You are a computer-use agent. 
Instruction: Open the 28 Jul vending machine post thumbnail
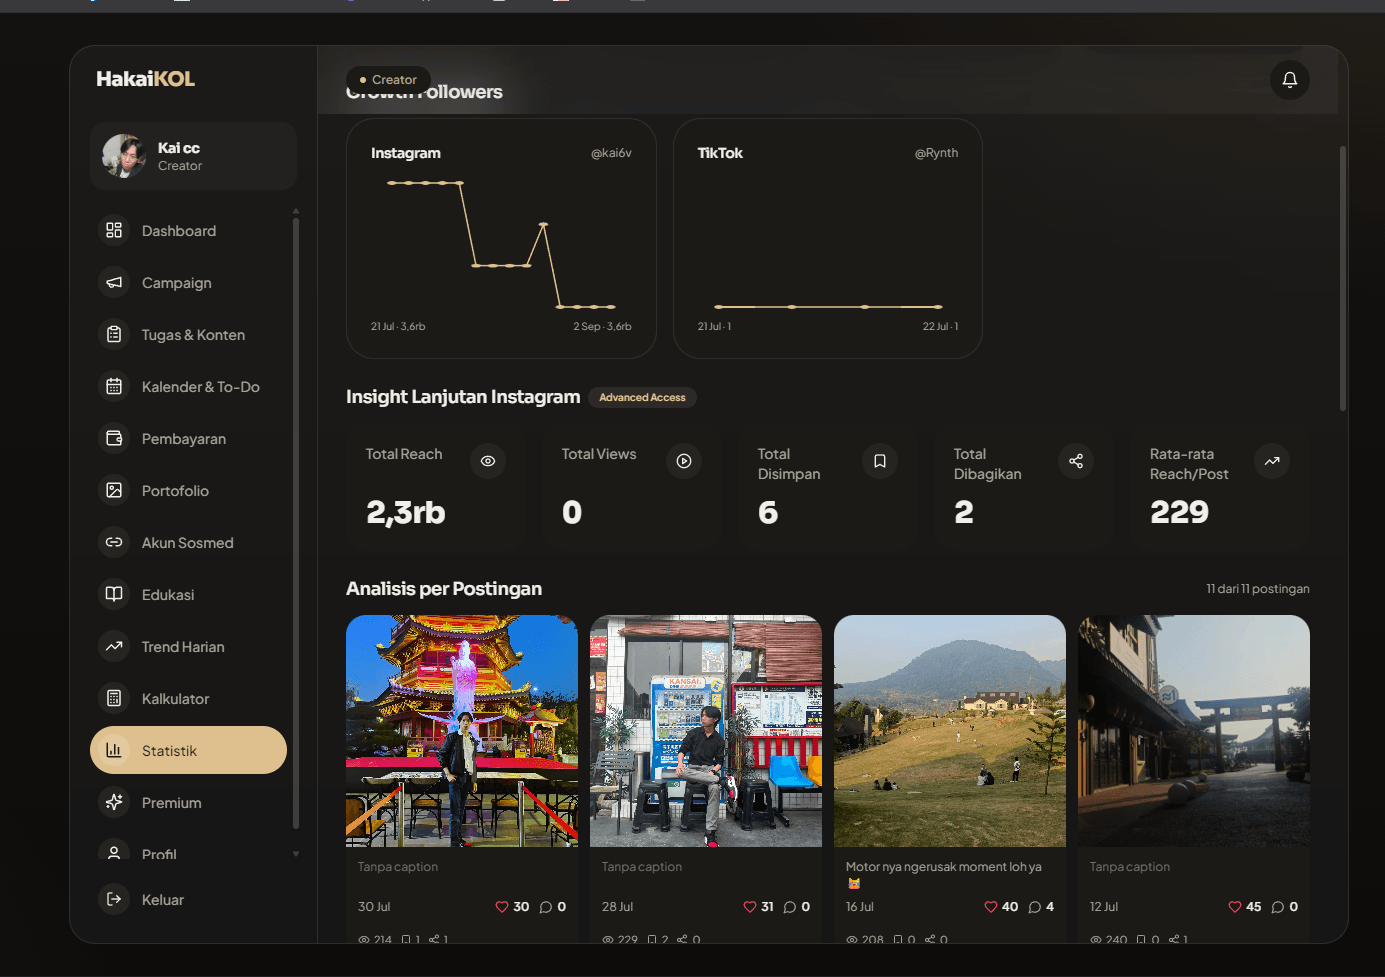[x=706, y=731]
